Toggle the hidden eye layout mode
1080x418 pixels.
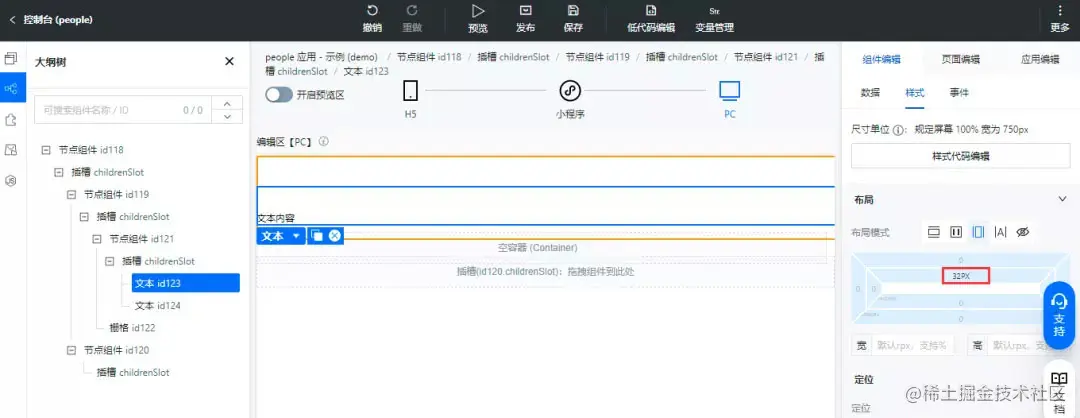click(1023, 232)
